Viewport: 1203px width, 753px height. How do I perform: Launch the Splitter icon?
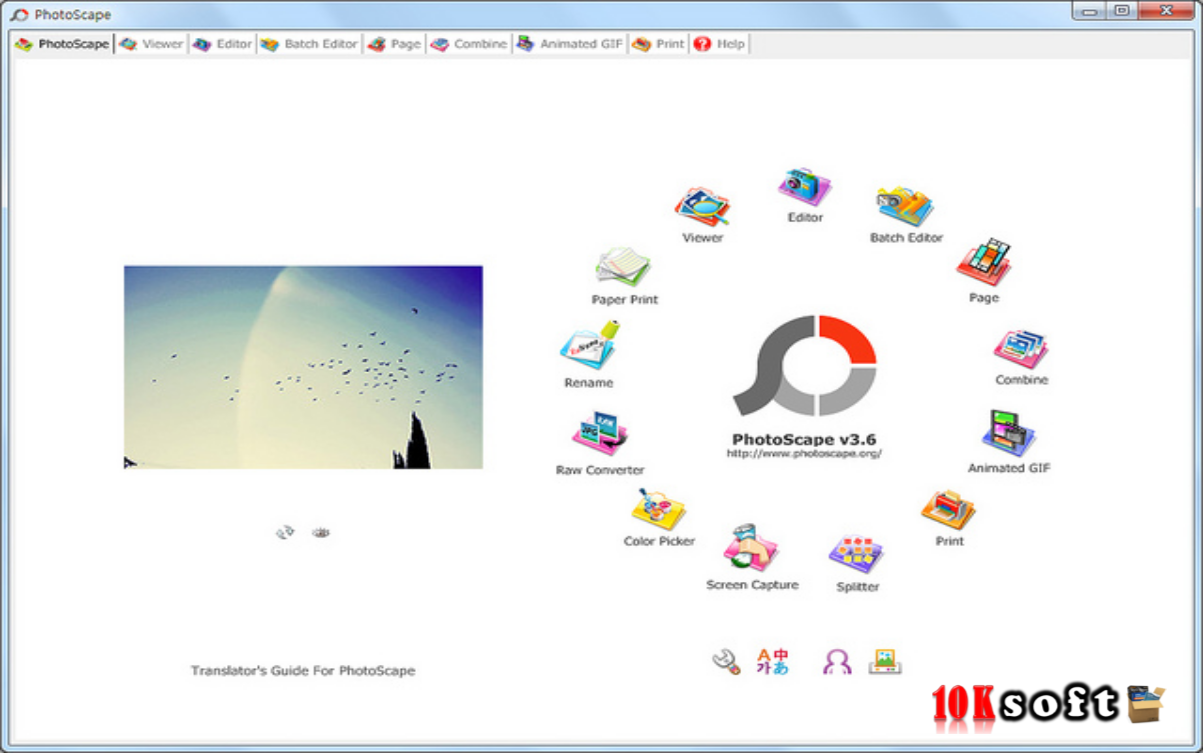tap(857, 555)
